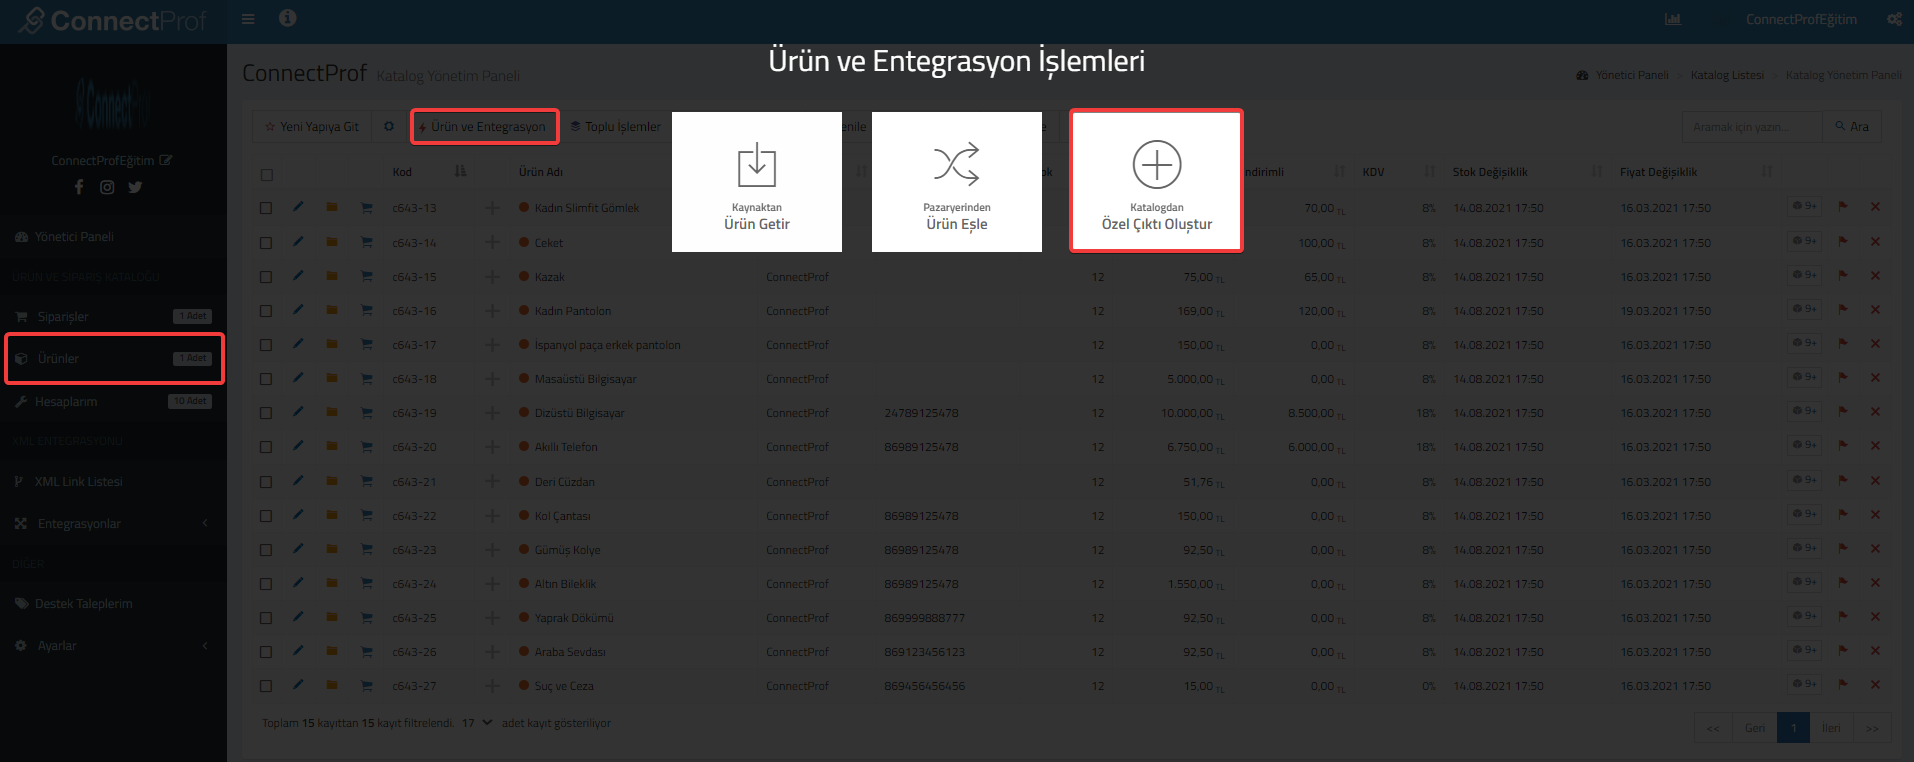Select checkbox for row c643-17
The width and height of the screenshot is (1914, 762).
click(266, 345)
